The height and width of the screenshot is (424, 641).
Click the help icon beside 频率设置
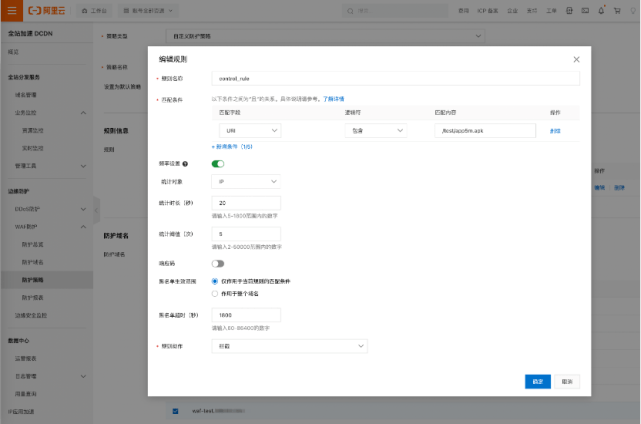(x=186, y=163)
